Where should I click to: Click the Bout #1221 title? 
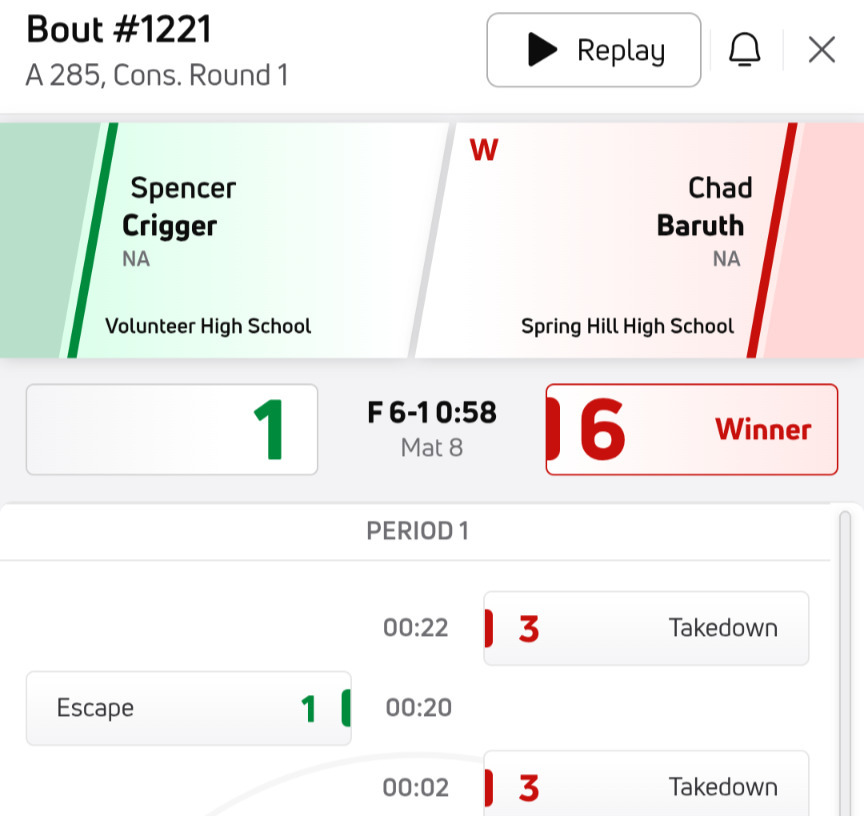click(x=119, y=30)
